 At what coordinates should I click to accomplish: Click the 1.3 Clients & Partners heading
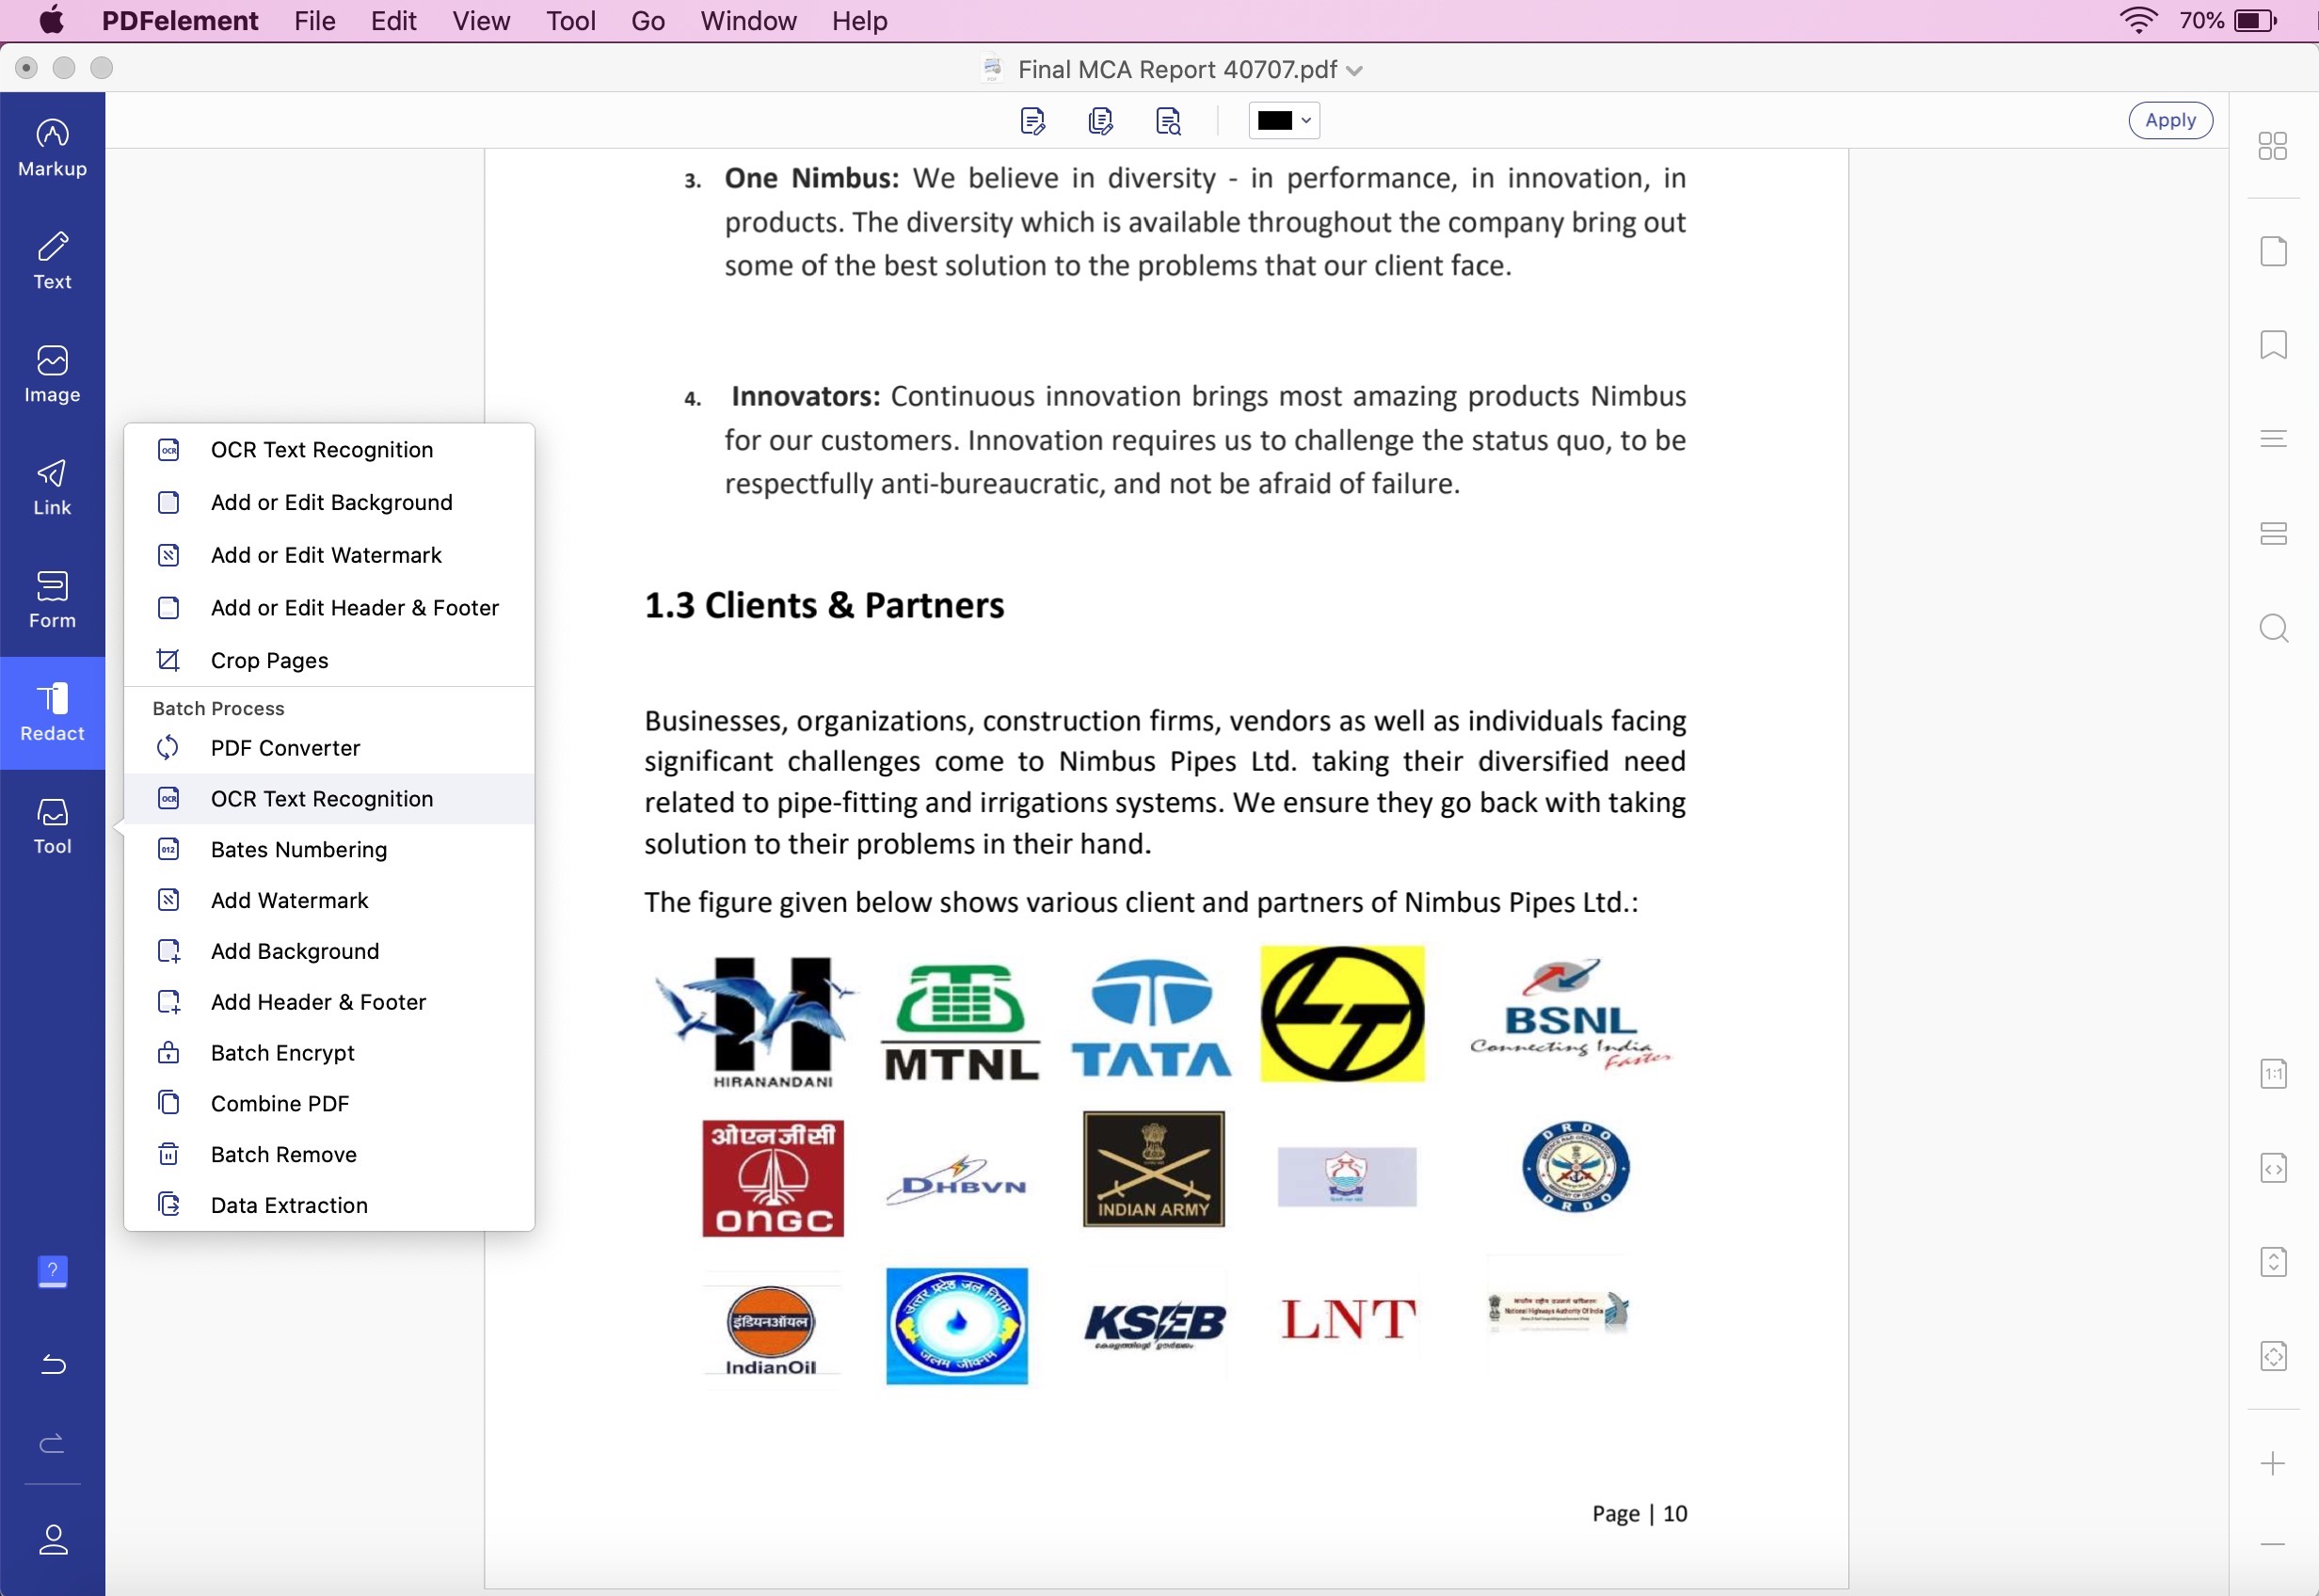[x=824, y=606]
